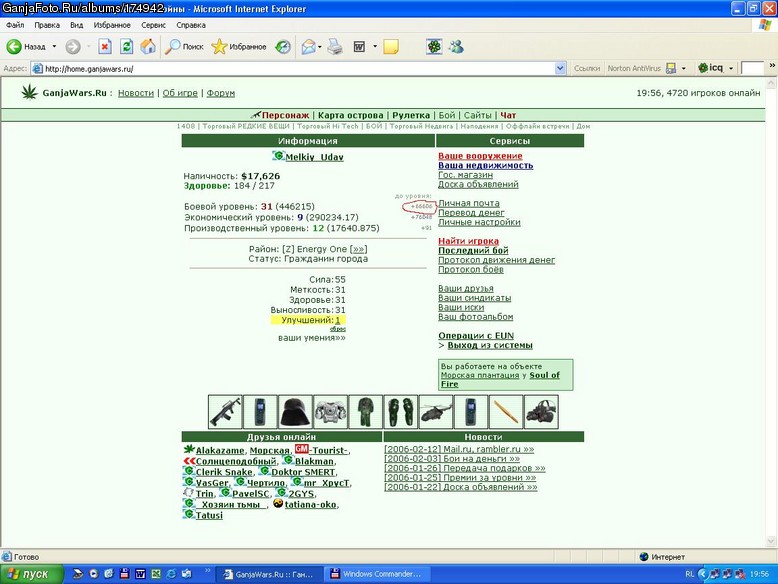Image resolution: width=778 pixels, height=584 pixels.
Task: Open the Вид menu
Action: pyautogui.click(x=76, y=25)
